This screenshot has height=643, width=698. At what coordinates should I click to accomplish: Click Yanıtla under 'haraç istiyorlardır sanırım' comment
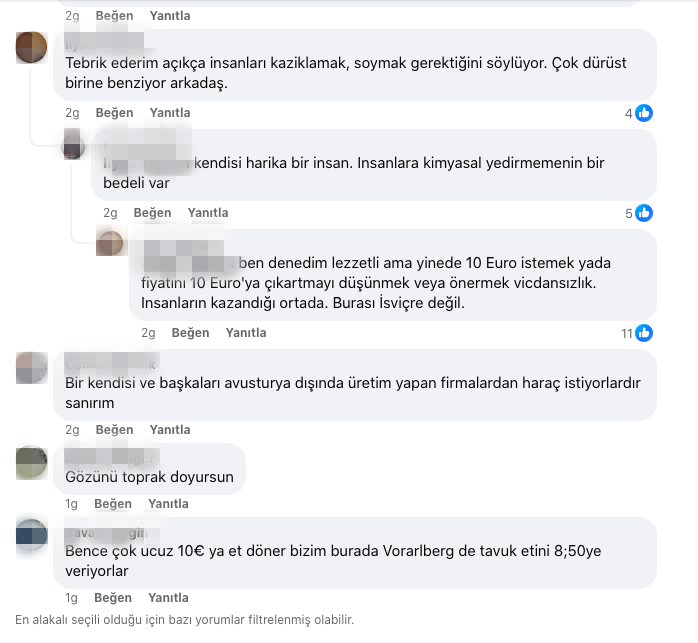170,430
